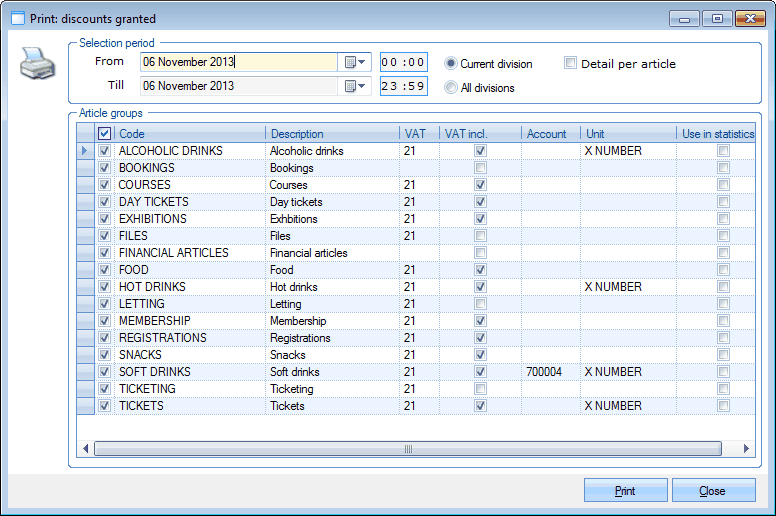776x516 pixels.
Task: Click the scroll left arrow of grid
Action: coord(86,449)
